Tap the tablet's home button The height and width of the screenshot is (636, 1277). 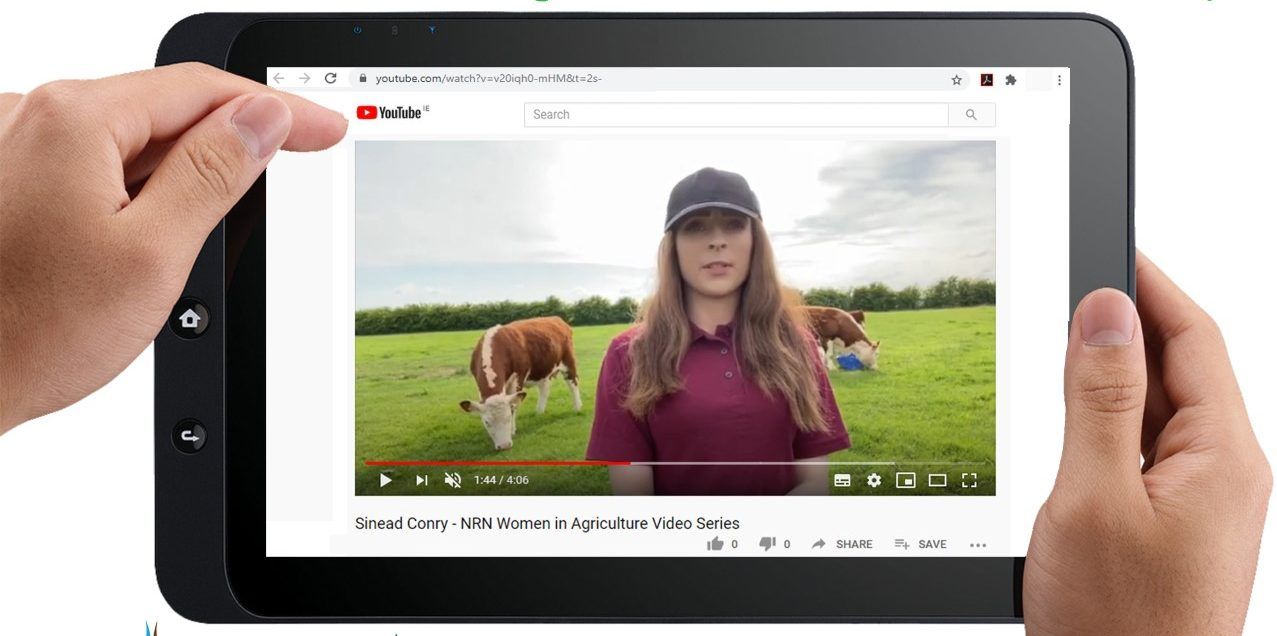pyautogui.click(x=190, y=318)
